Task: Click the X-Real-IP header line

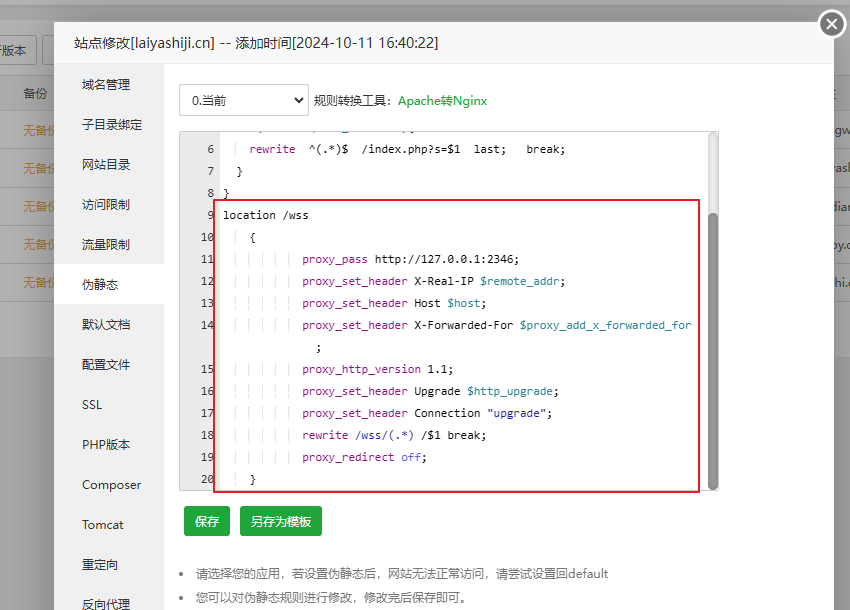Action: click(x=434, y=281)
